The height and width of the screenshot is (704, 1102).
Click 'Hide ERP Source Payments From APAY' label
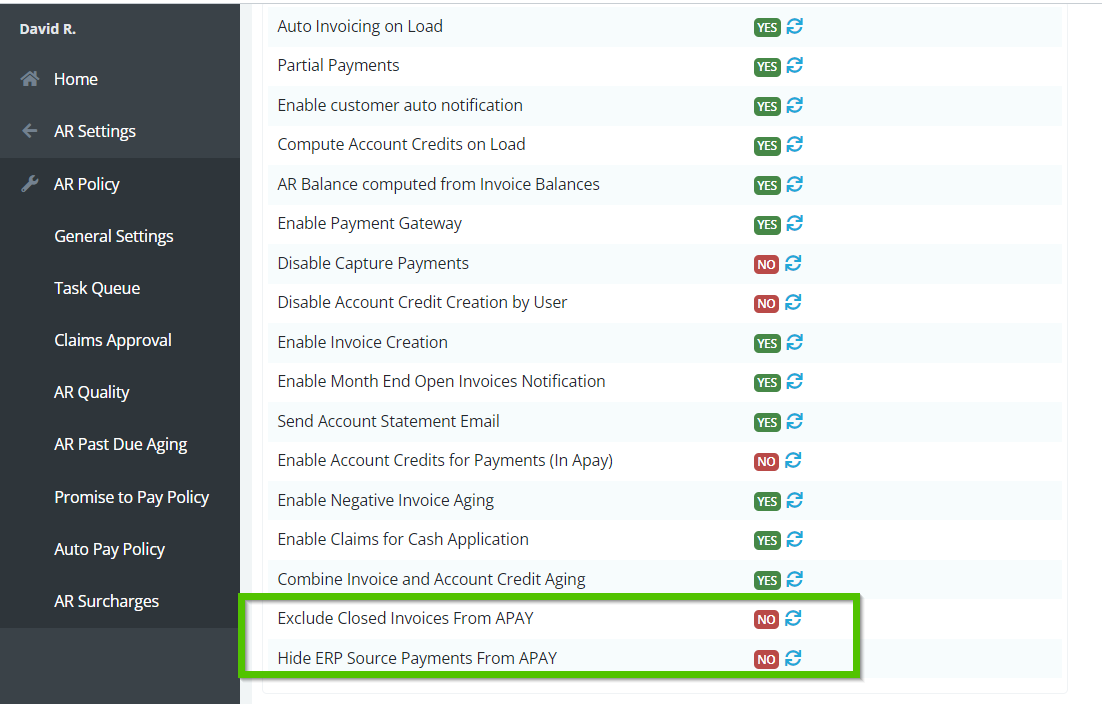tap(417, 658)
